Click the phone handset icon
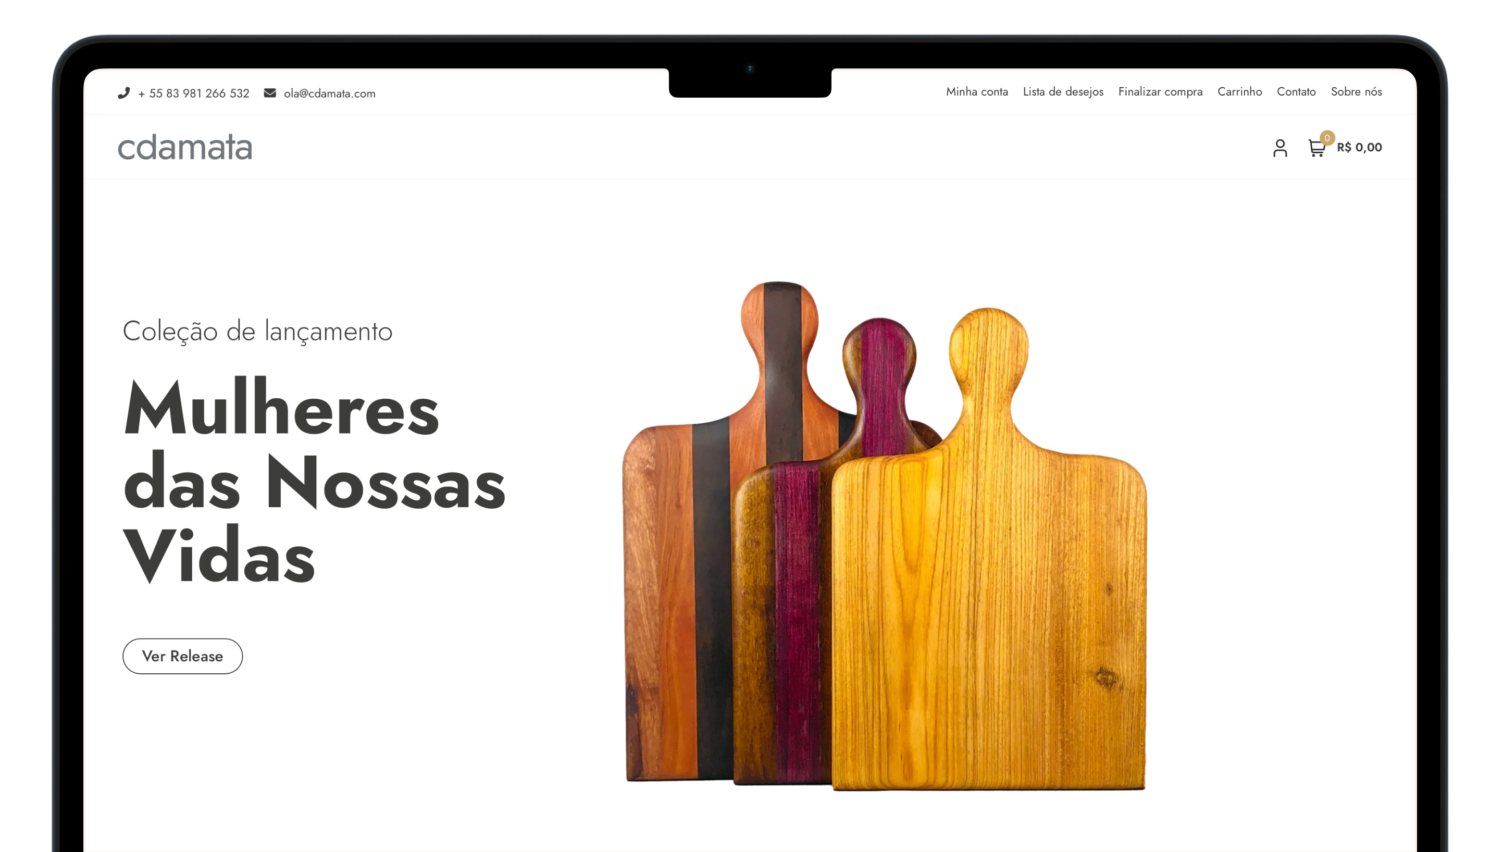Image resolution: width=1500 pixels, height=852 pixels. click(124, 93)
